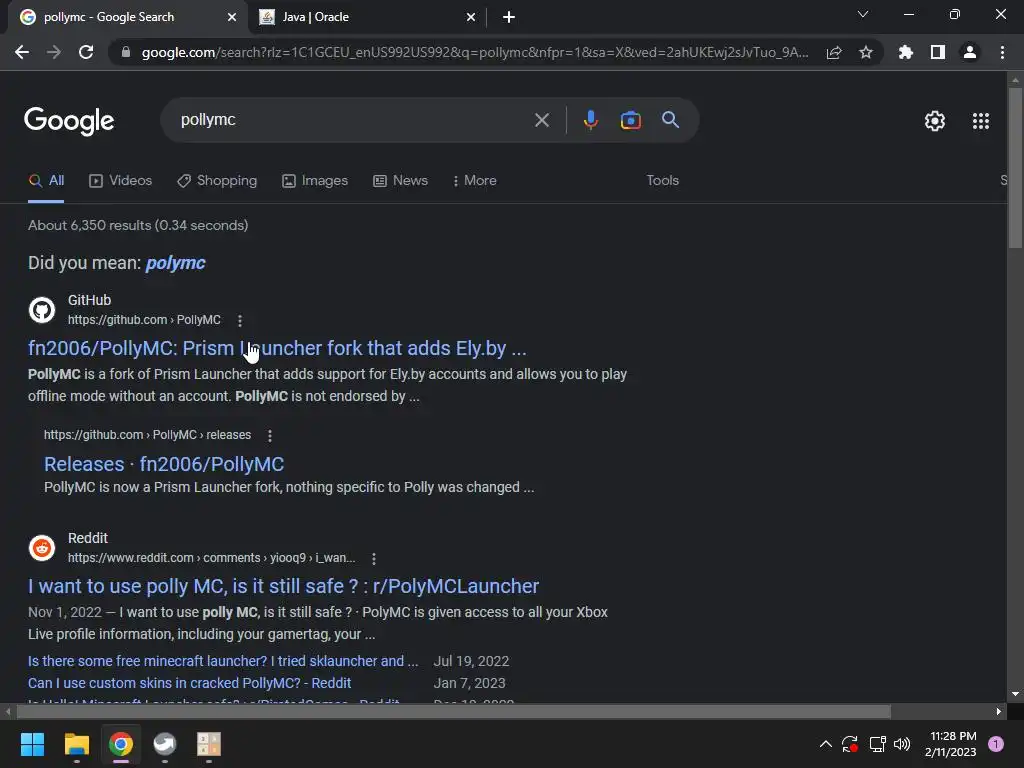Image resolution: width=1024 pixels, height=768 pixels.
Task: Click the address bar URL
Action: (475, 52)
